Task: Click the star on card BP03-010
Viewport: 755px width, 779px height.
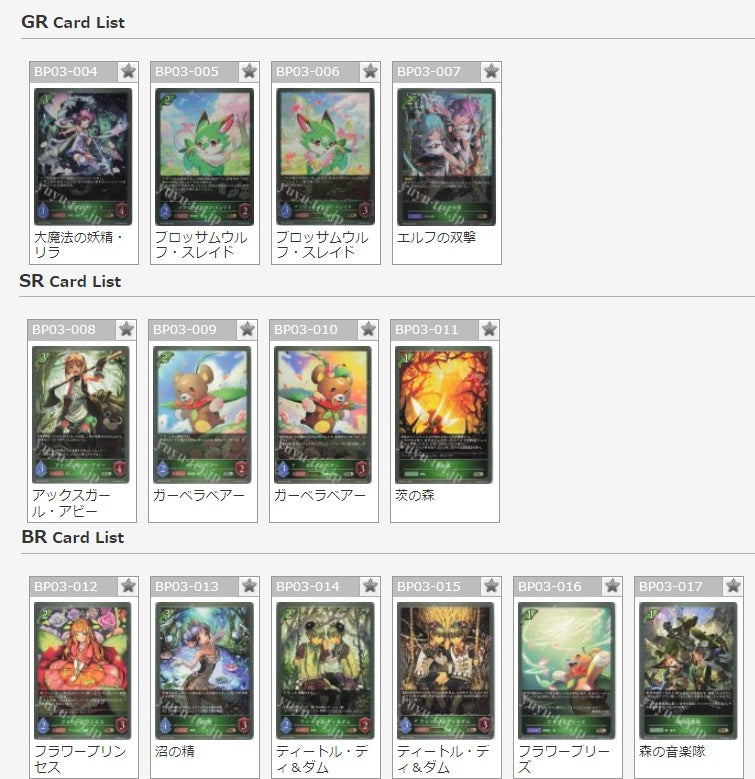Action: pyautogui.click(x=368, y=329)
